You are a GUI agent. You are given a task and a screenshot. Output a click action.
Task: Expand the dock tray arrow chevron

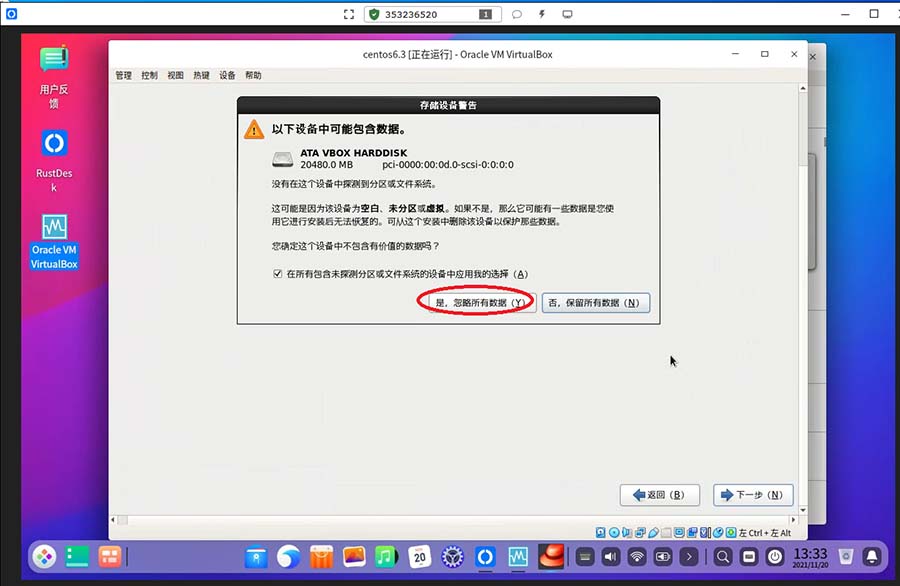[689, 557]
